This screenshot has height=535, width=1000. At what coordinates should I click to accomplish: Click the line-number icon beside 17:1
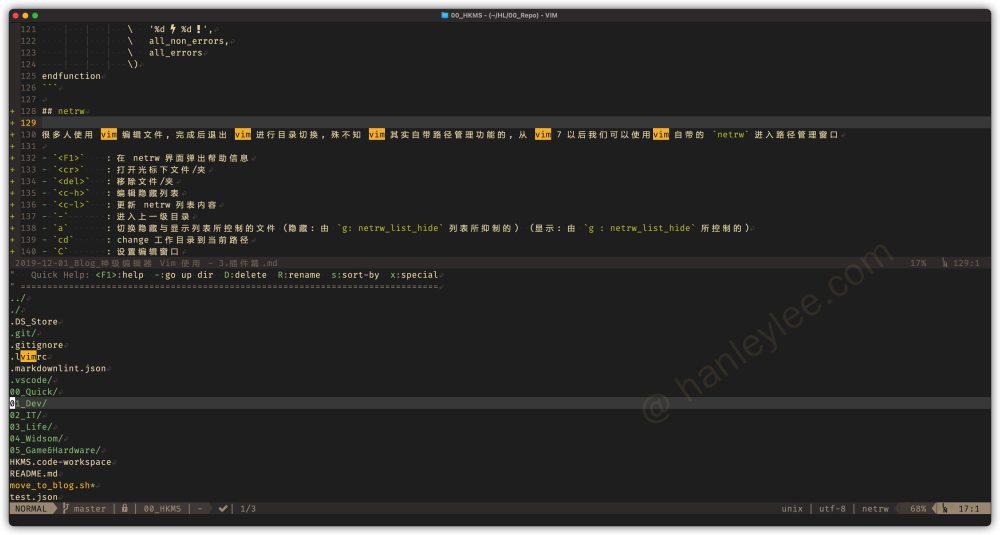(945, 508)
